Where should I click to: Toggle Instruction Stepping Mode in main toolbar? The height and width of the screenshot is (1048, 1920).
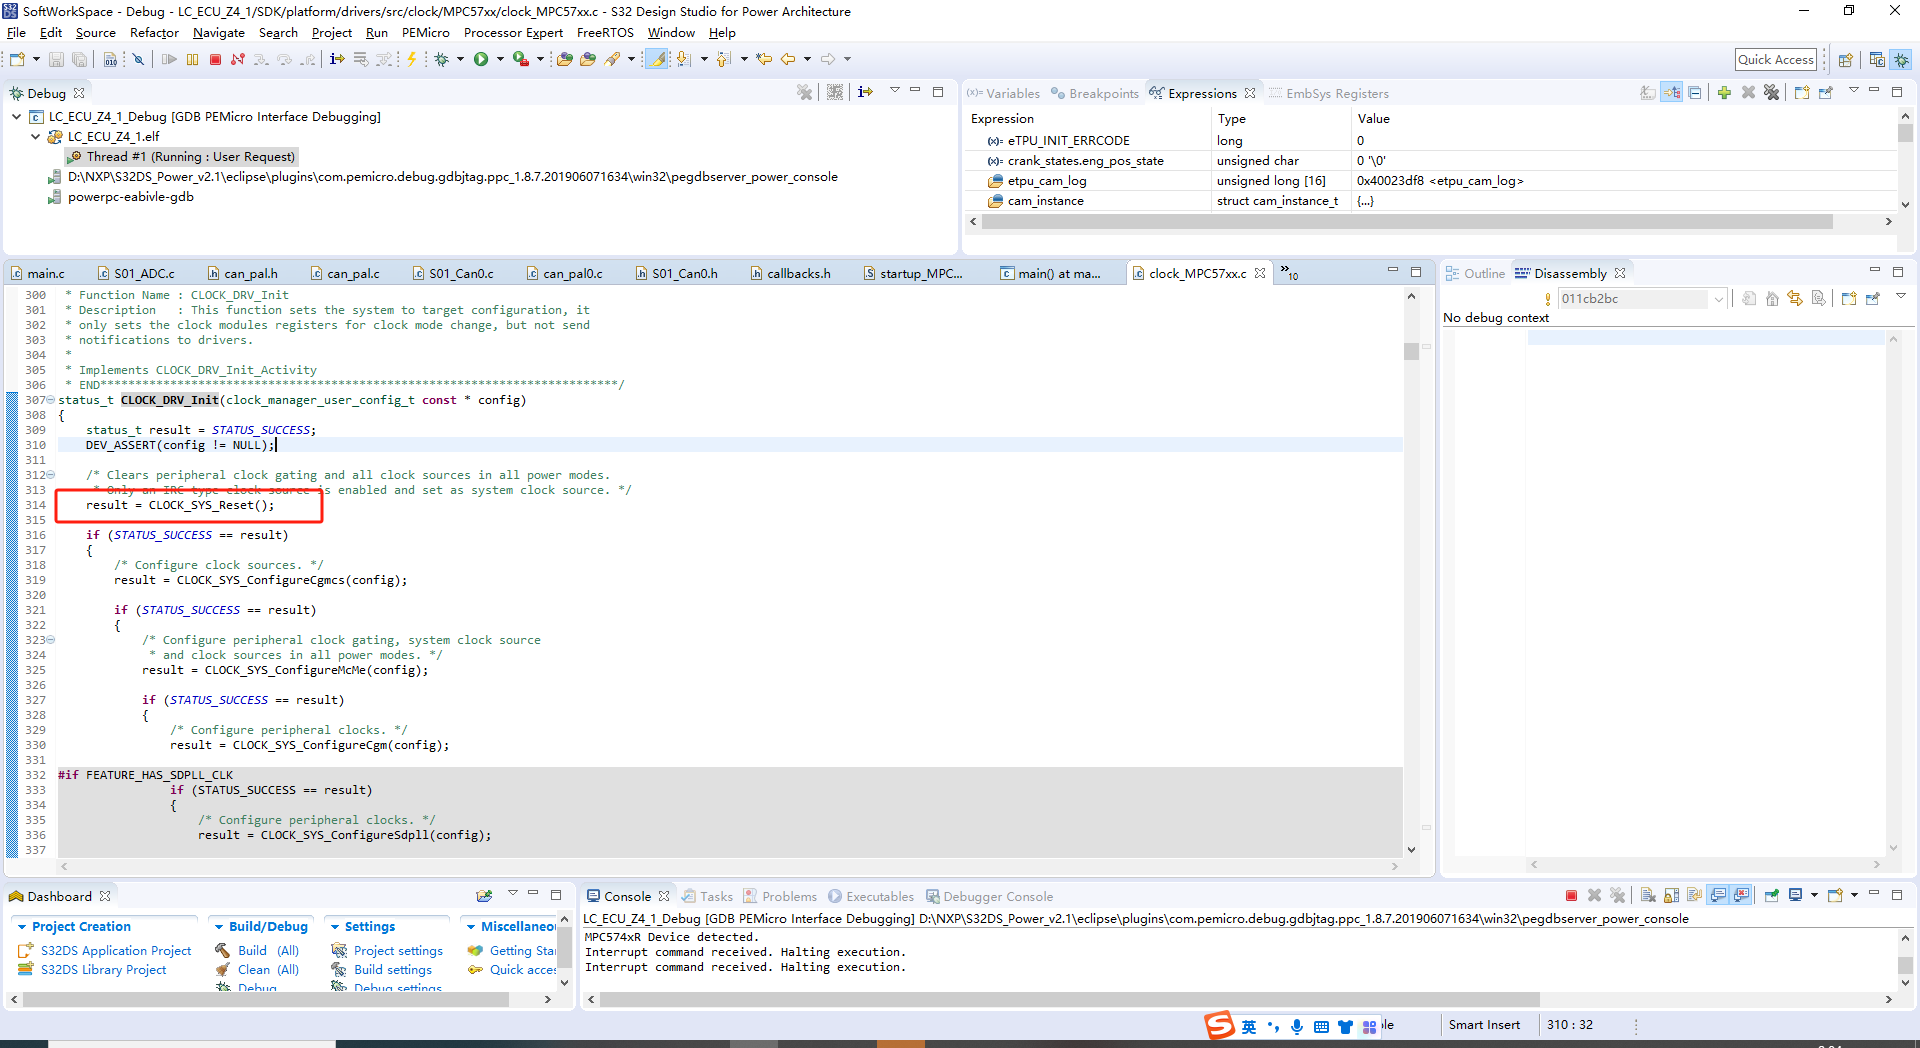click(x=337, y=60)
